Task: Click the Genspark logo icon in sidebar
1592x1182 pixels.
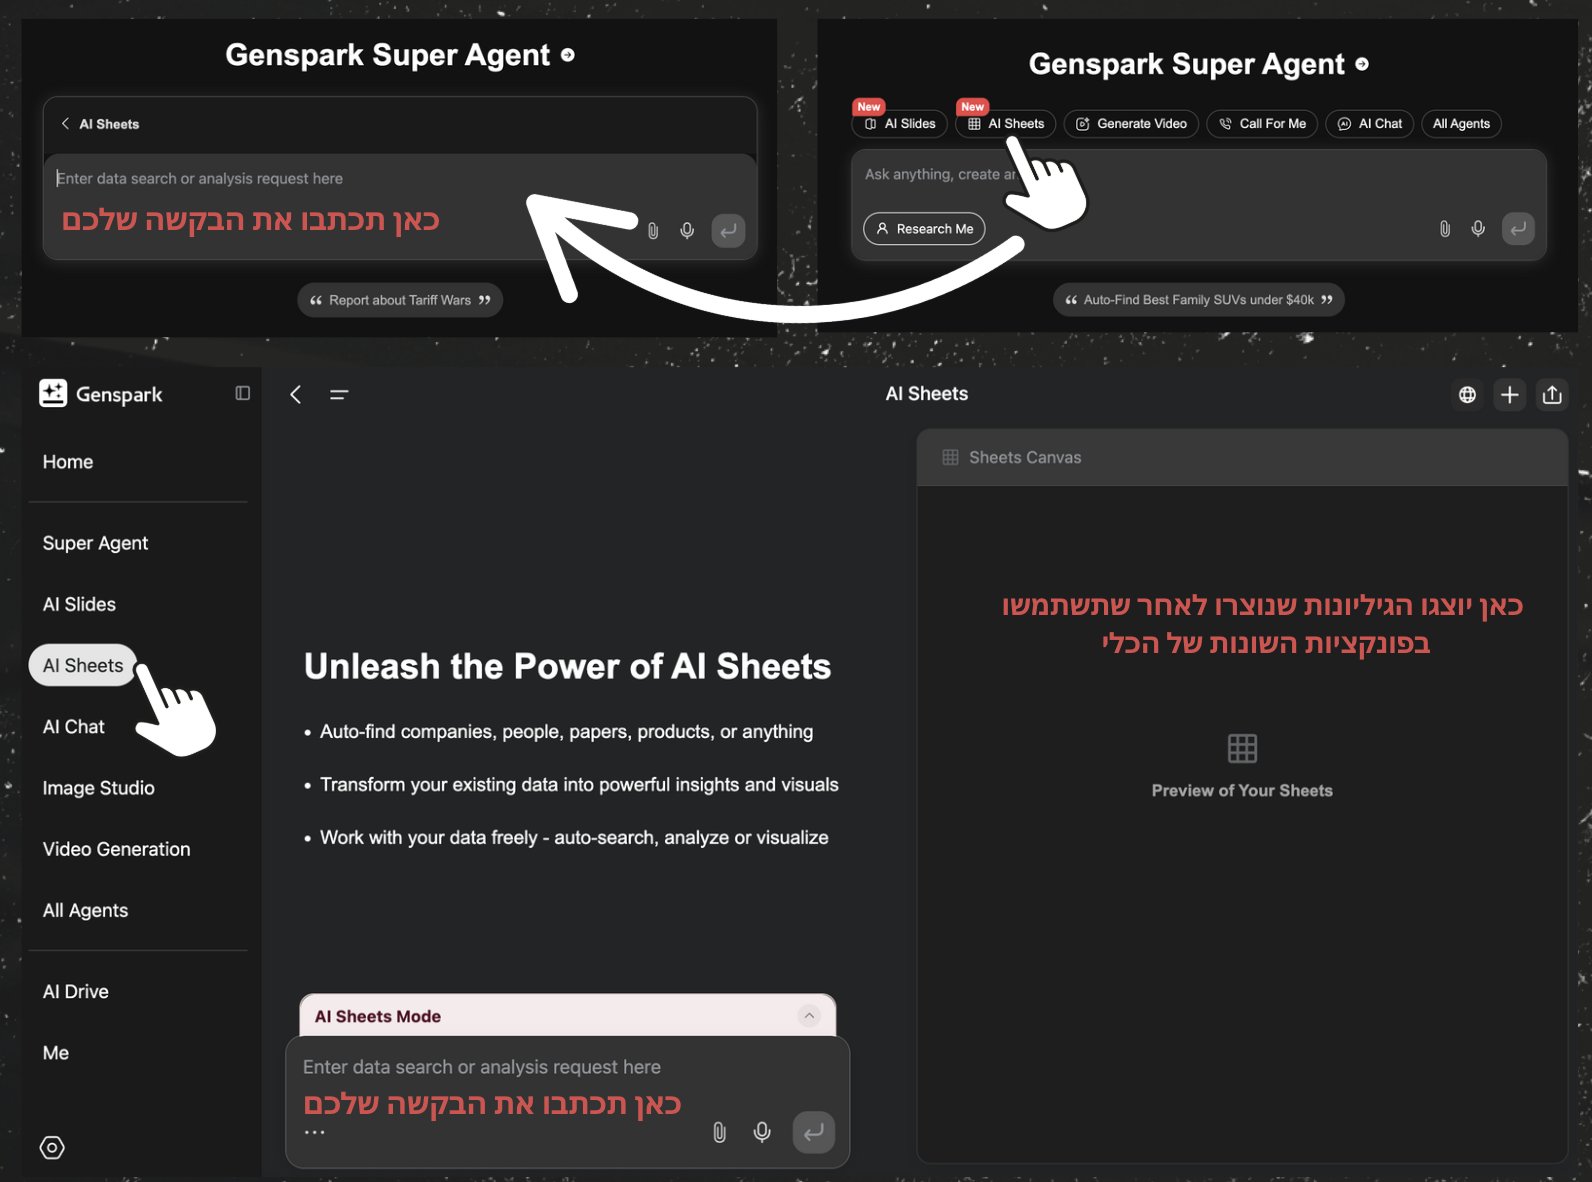Action: point(53,393)
